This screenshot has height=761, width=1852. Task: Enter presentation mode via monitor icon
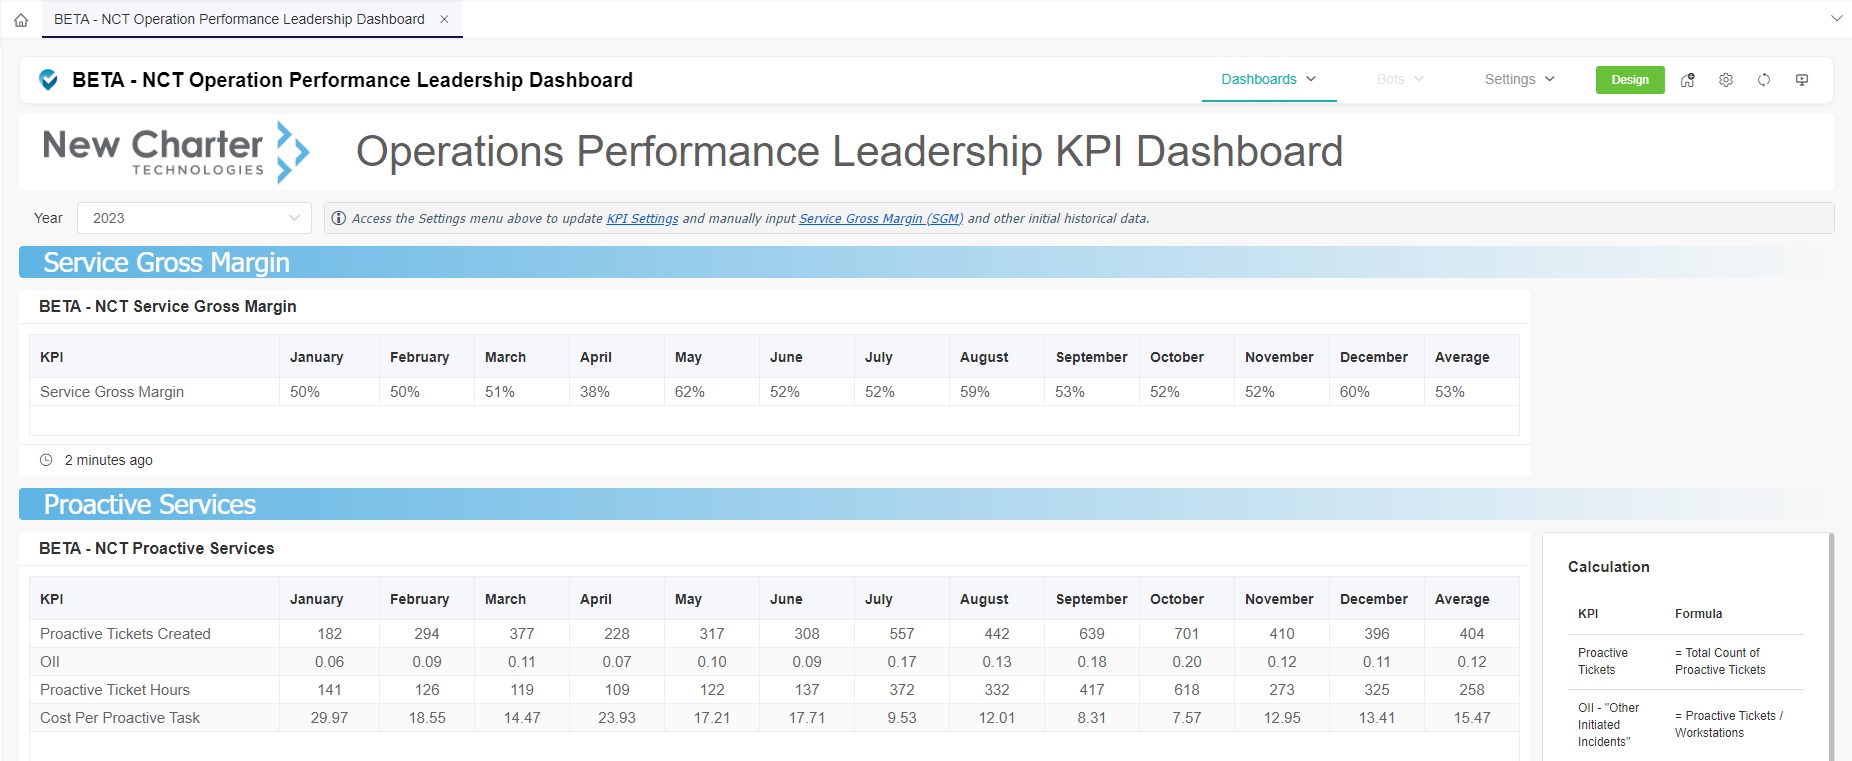[x=1802, y=80]
